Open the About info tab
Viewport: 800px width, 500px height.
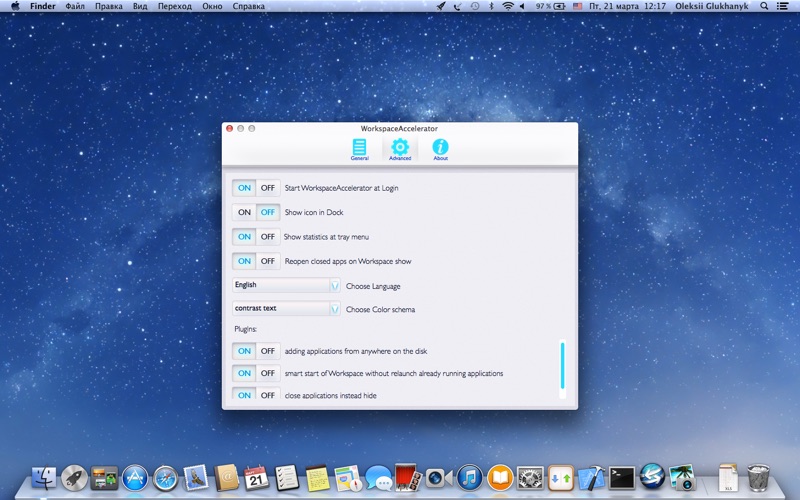pos(440,149)
